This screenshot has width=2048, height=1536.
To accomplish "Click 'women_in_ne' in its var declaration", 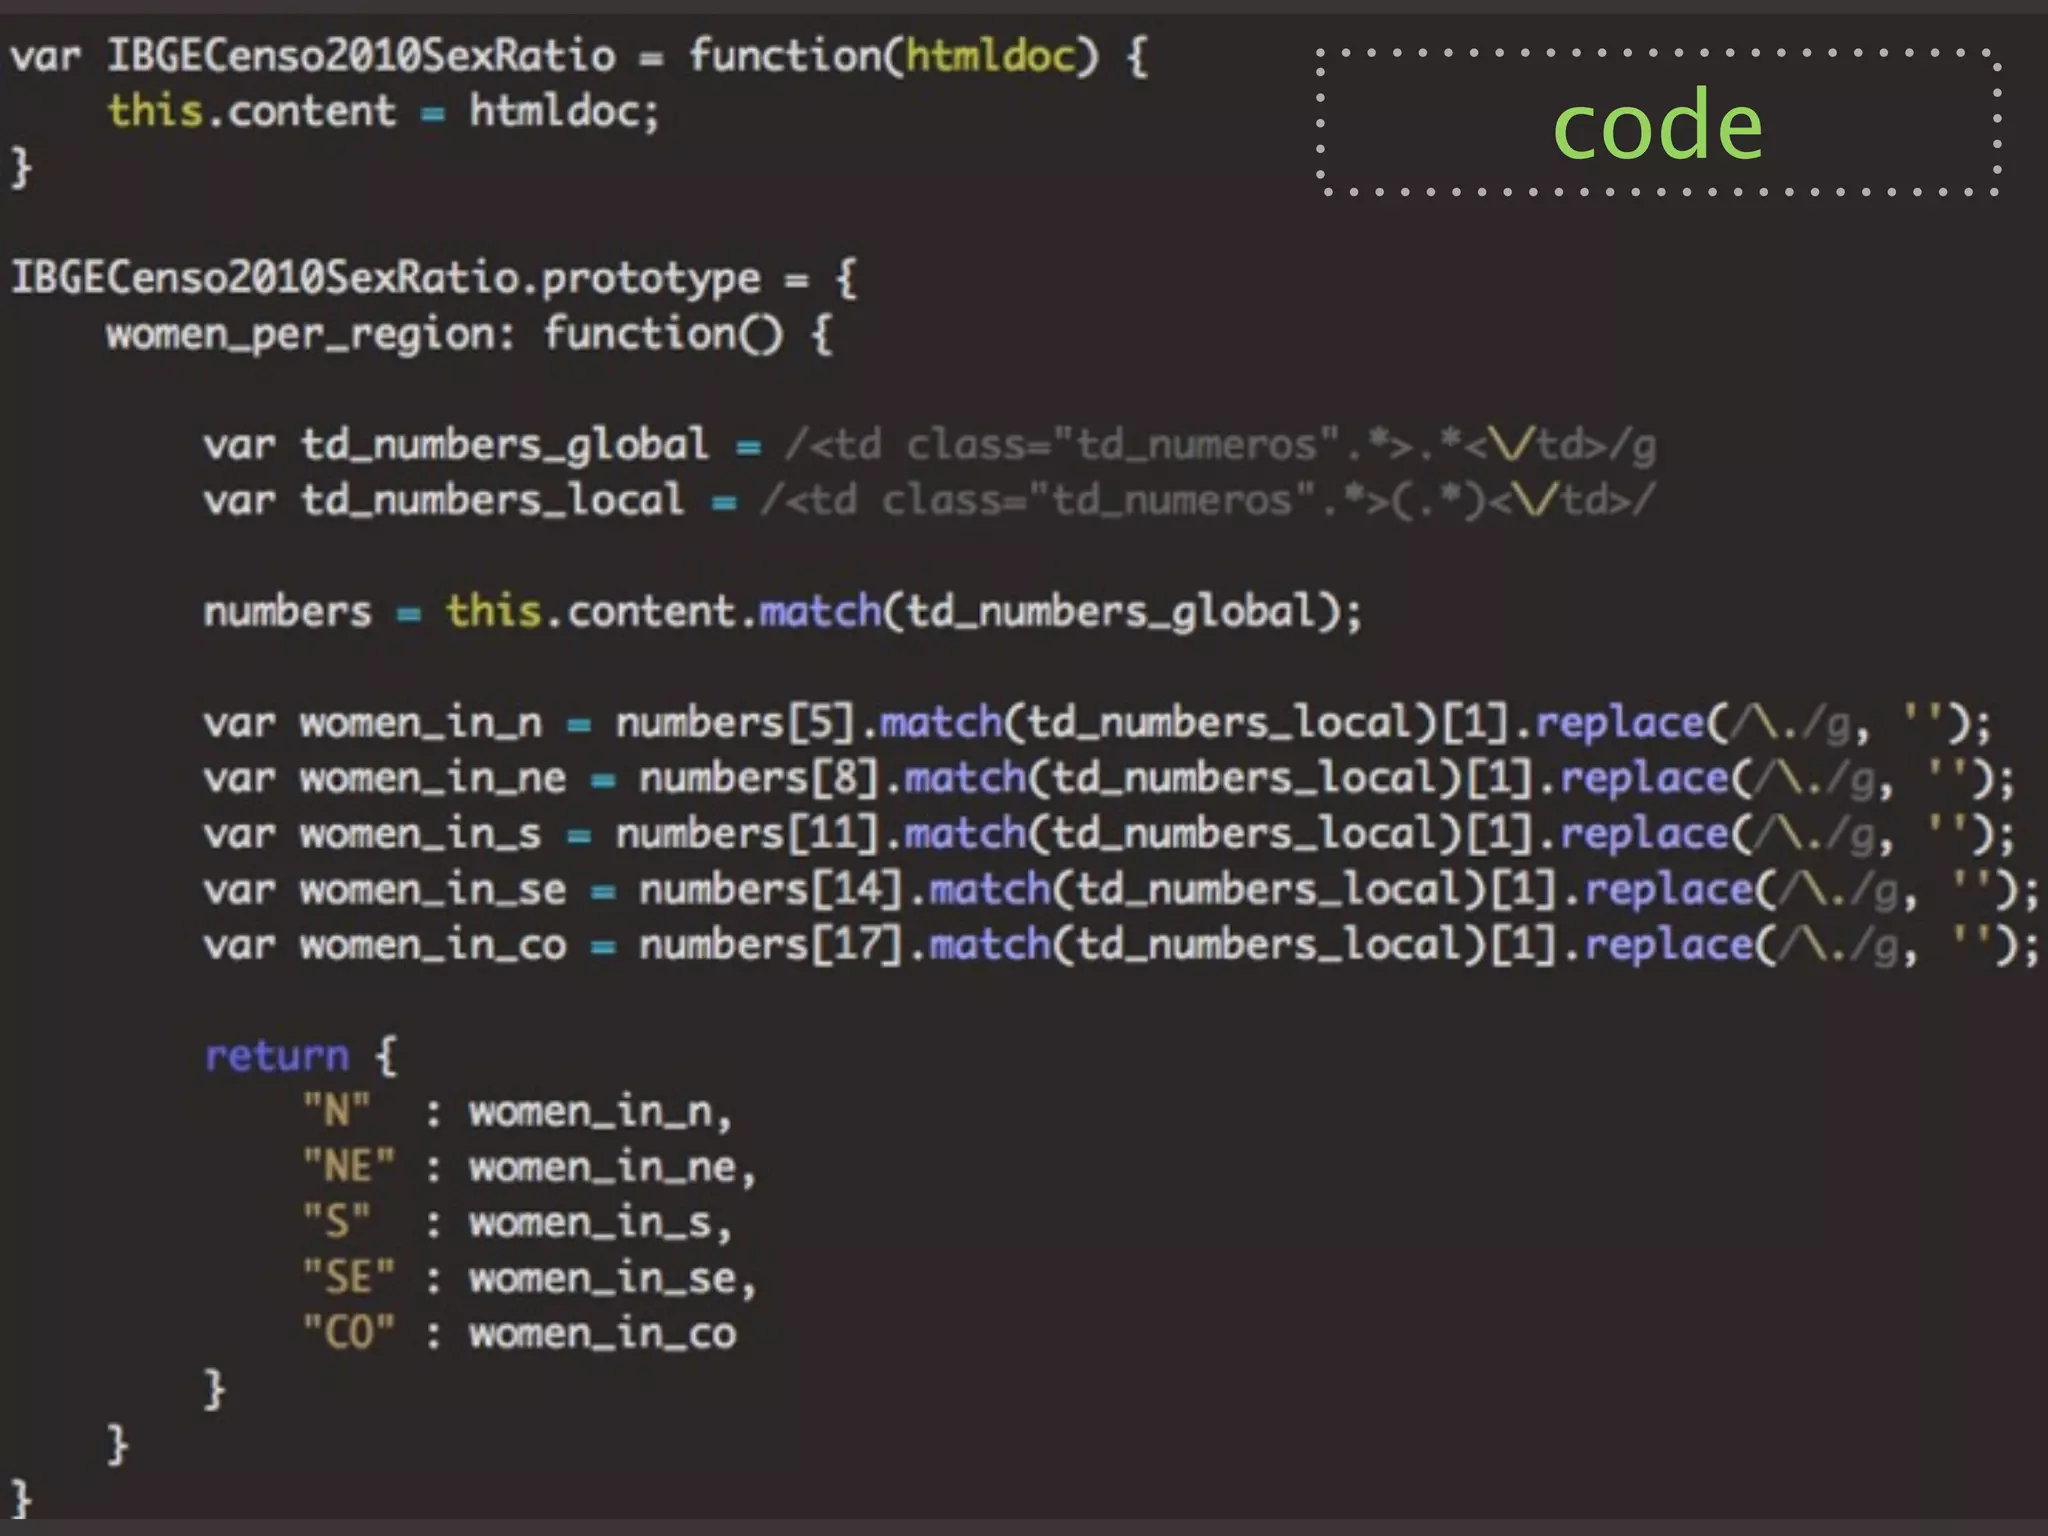I will pyautogui.click(x=433, y=778).
